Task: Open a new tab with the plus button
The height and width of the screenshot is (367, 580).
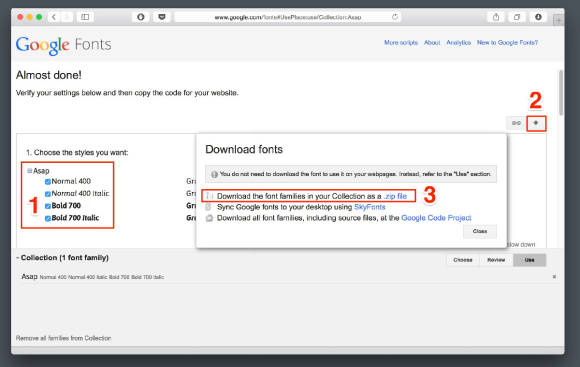Action: click(x=558, y=20)
